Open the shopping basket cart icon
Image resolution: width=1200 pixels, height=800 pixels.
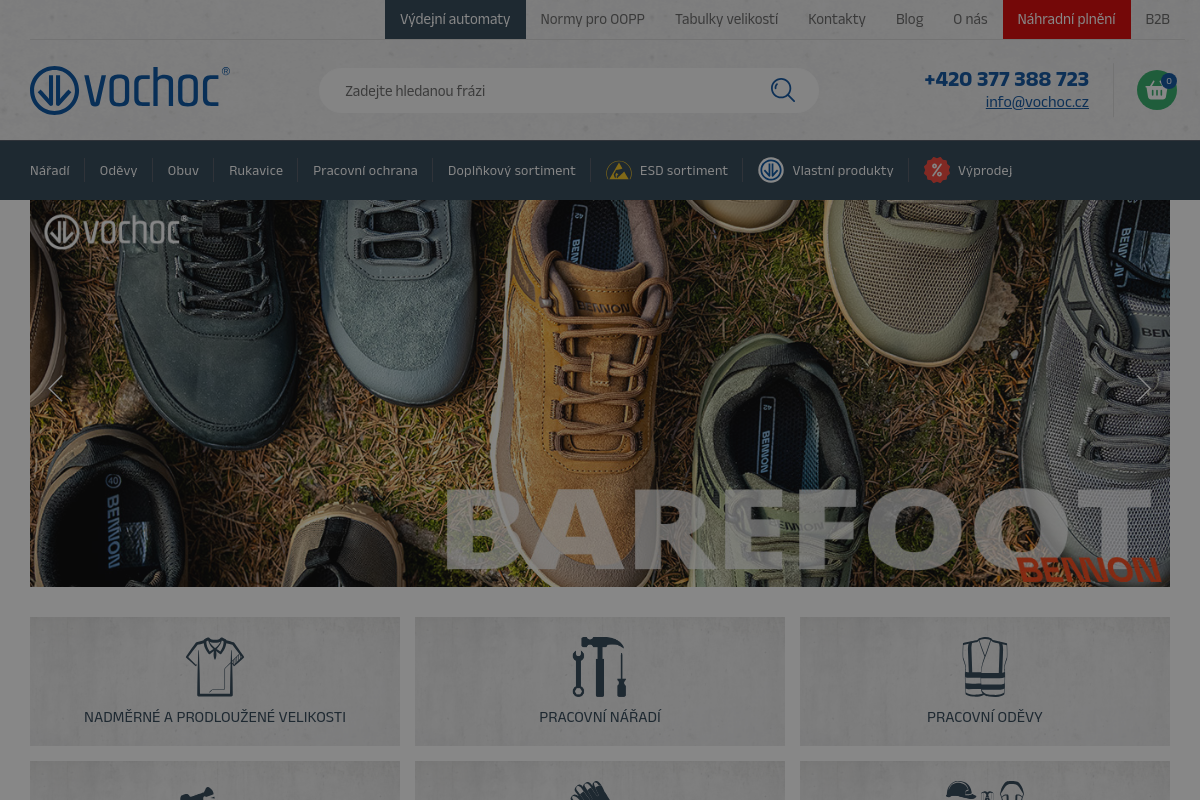point(1156,91)
